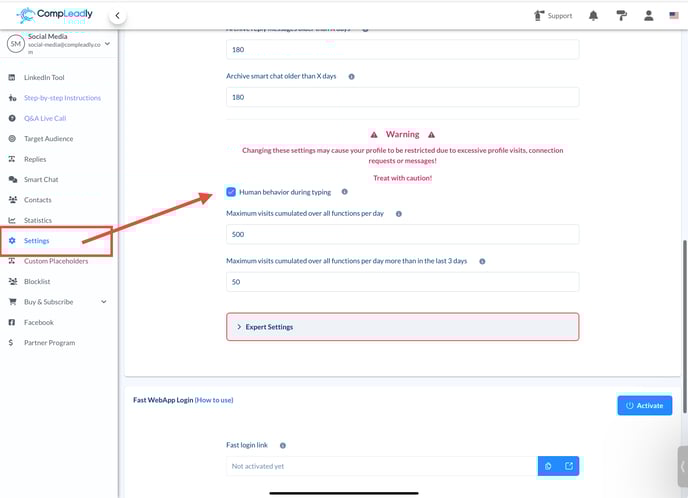This screenshot has height=498, width=688.
Task: Click info icon beside Human behavior during typing
Action: 345,192
